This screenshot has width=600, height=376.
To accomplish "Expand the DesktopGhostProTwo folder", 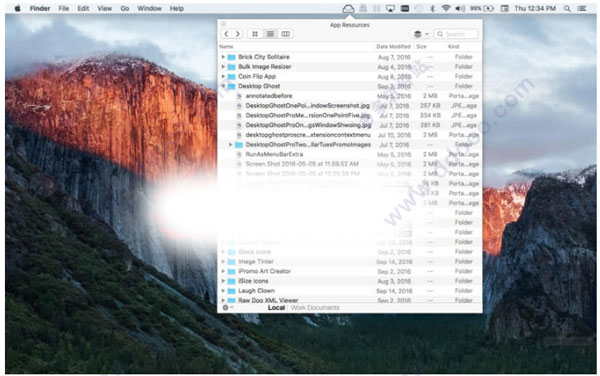I will pos(230,145).
